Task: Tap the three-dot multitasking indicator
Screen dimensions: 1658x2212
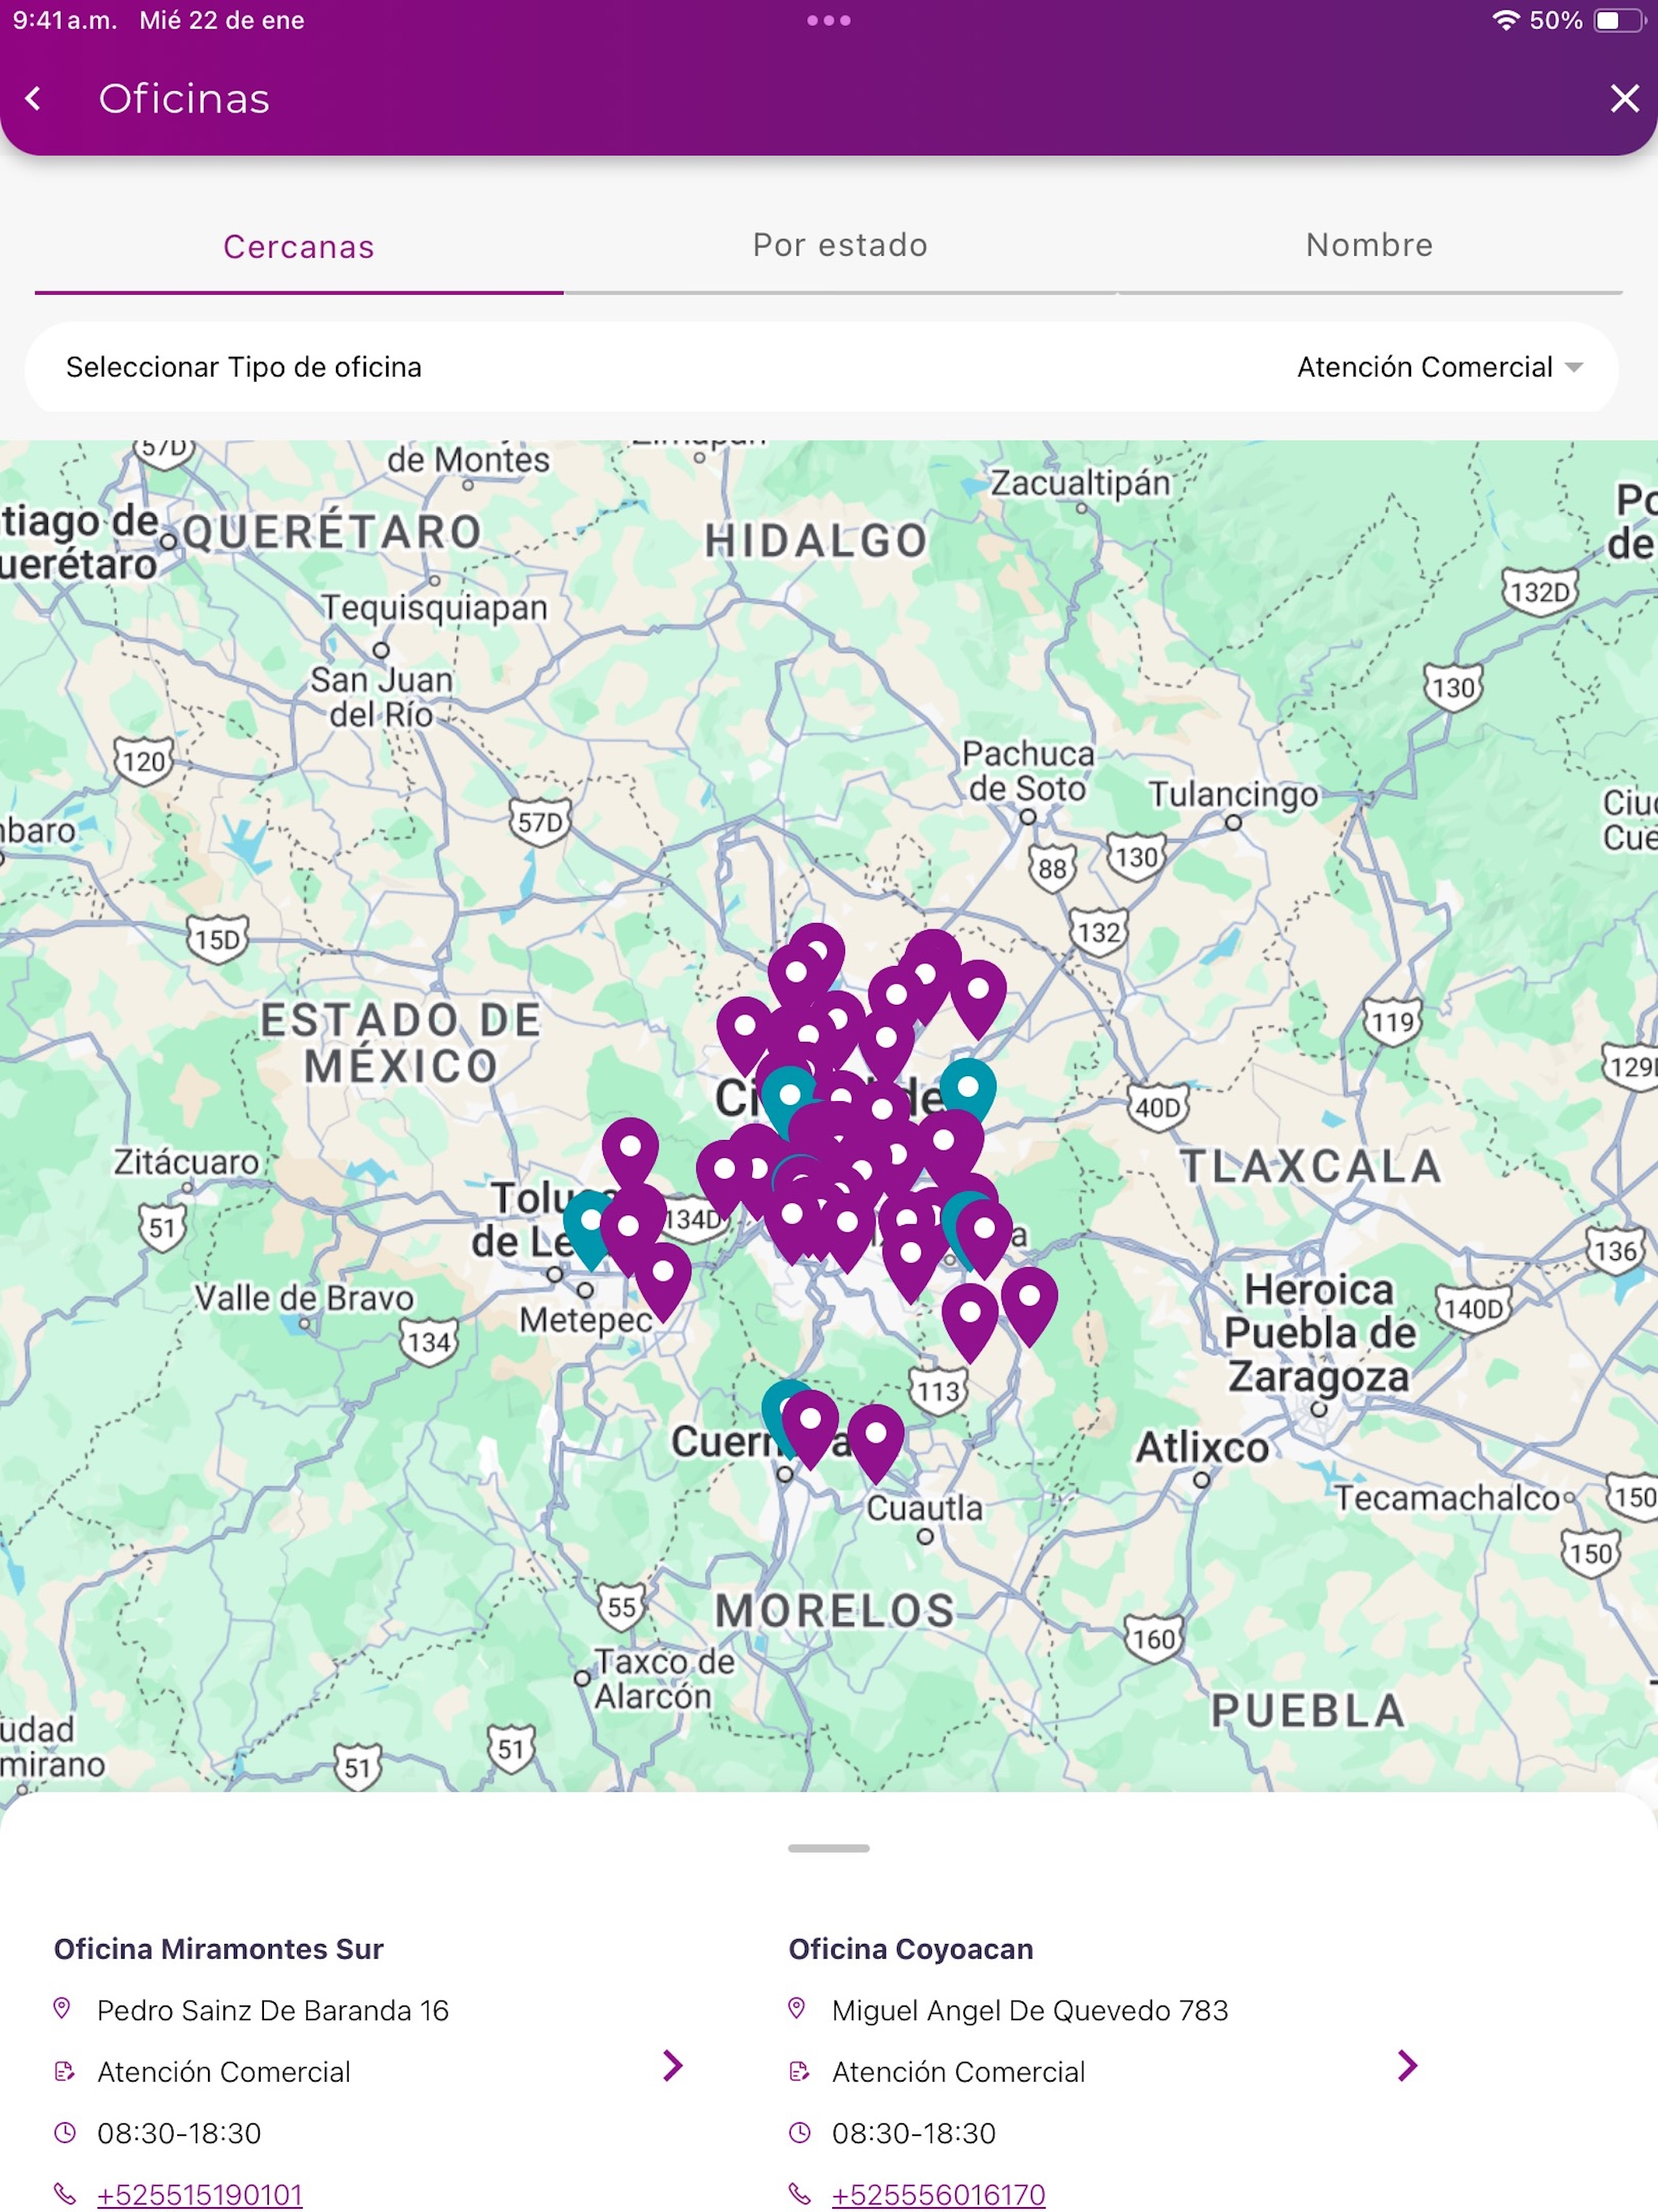Action: [x=828, y=20]
